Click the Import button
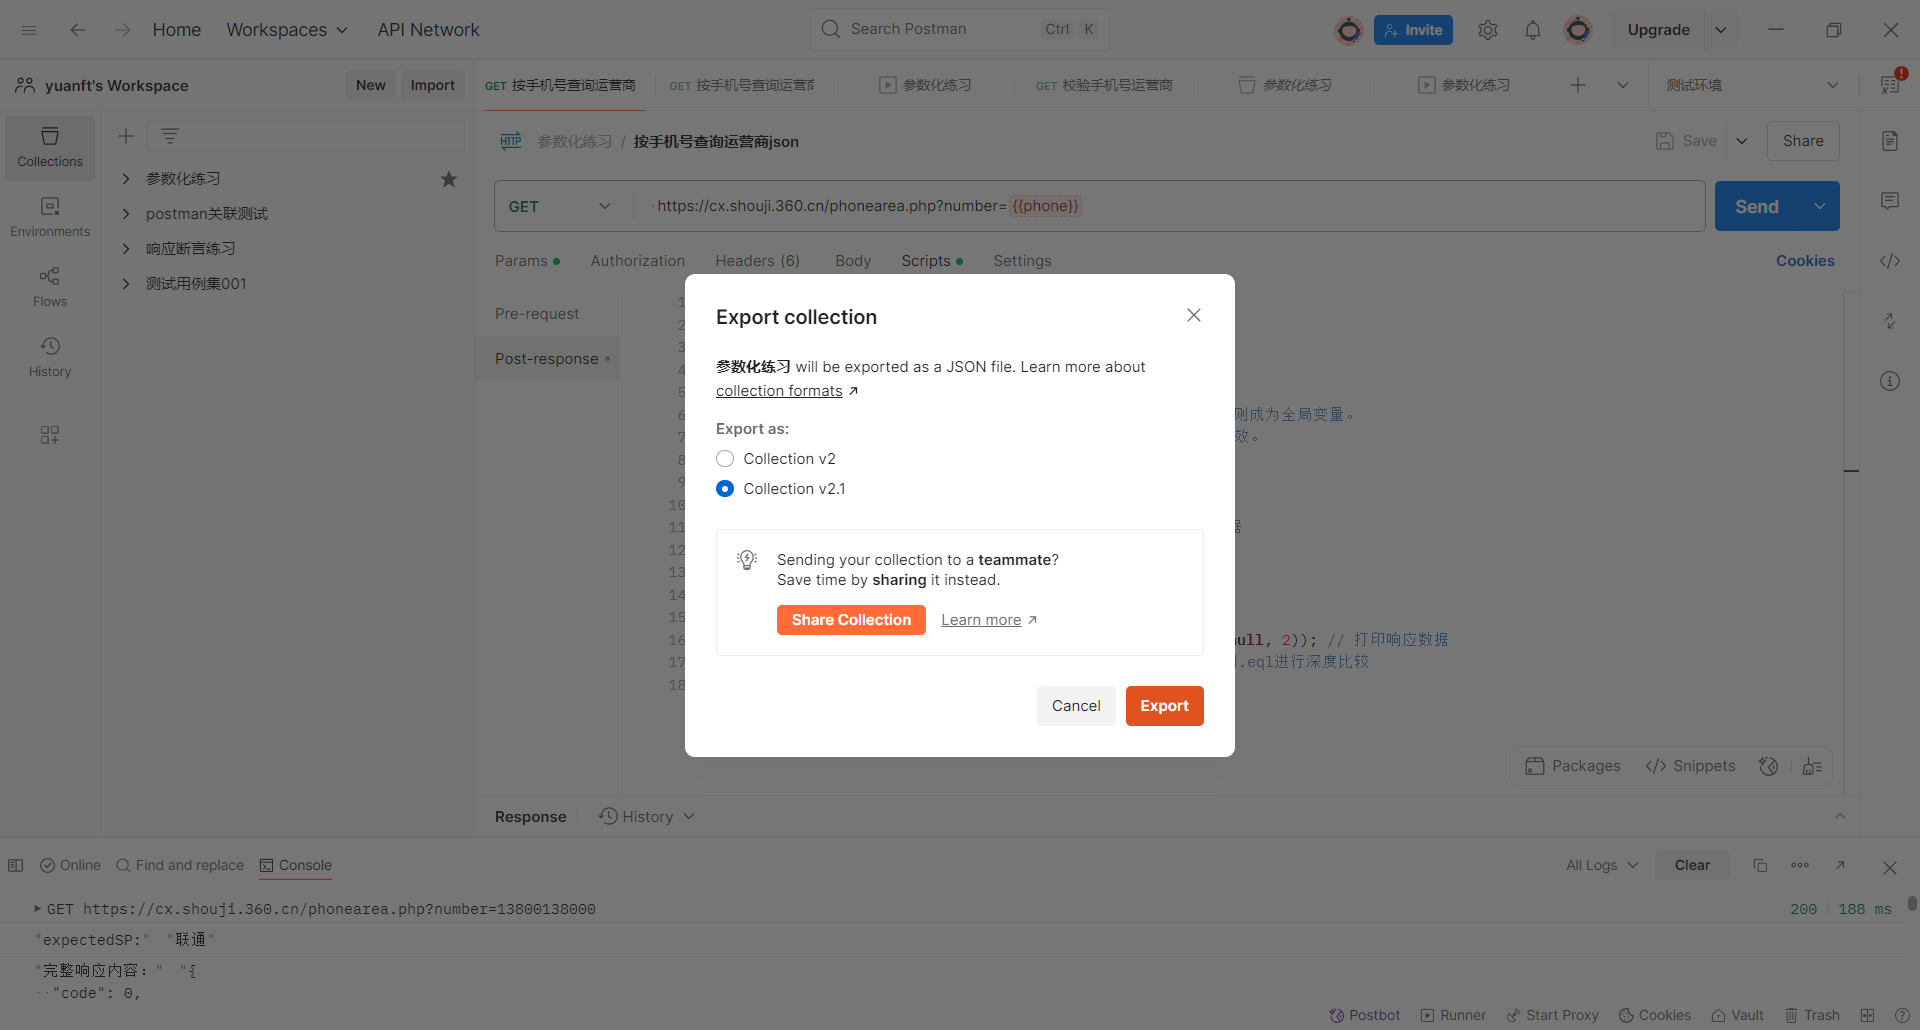1920x1030 pixels. [432, 85]
